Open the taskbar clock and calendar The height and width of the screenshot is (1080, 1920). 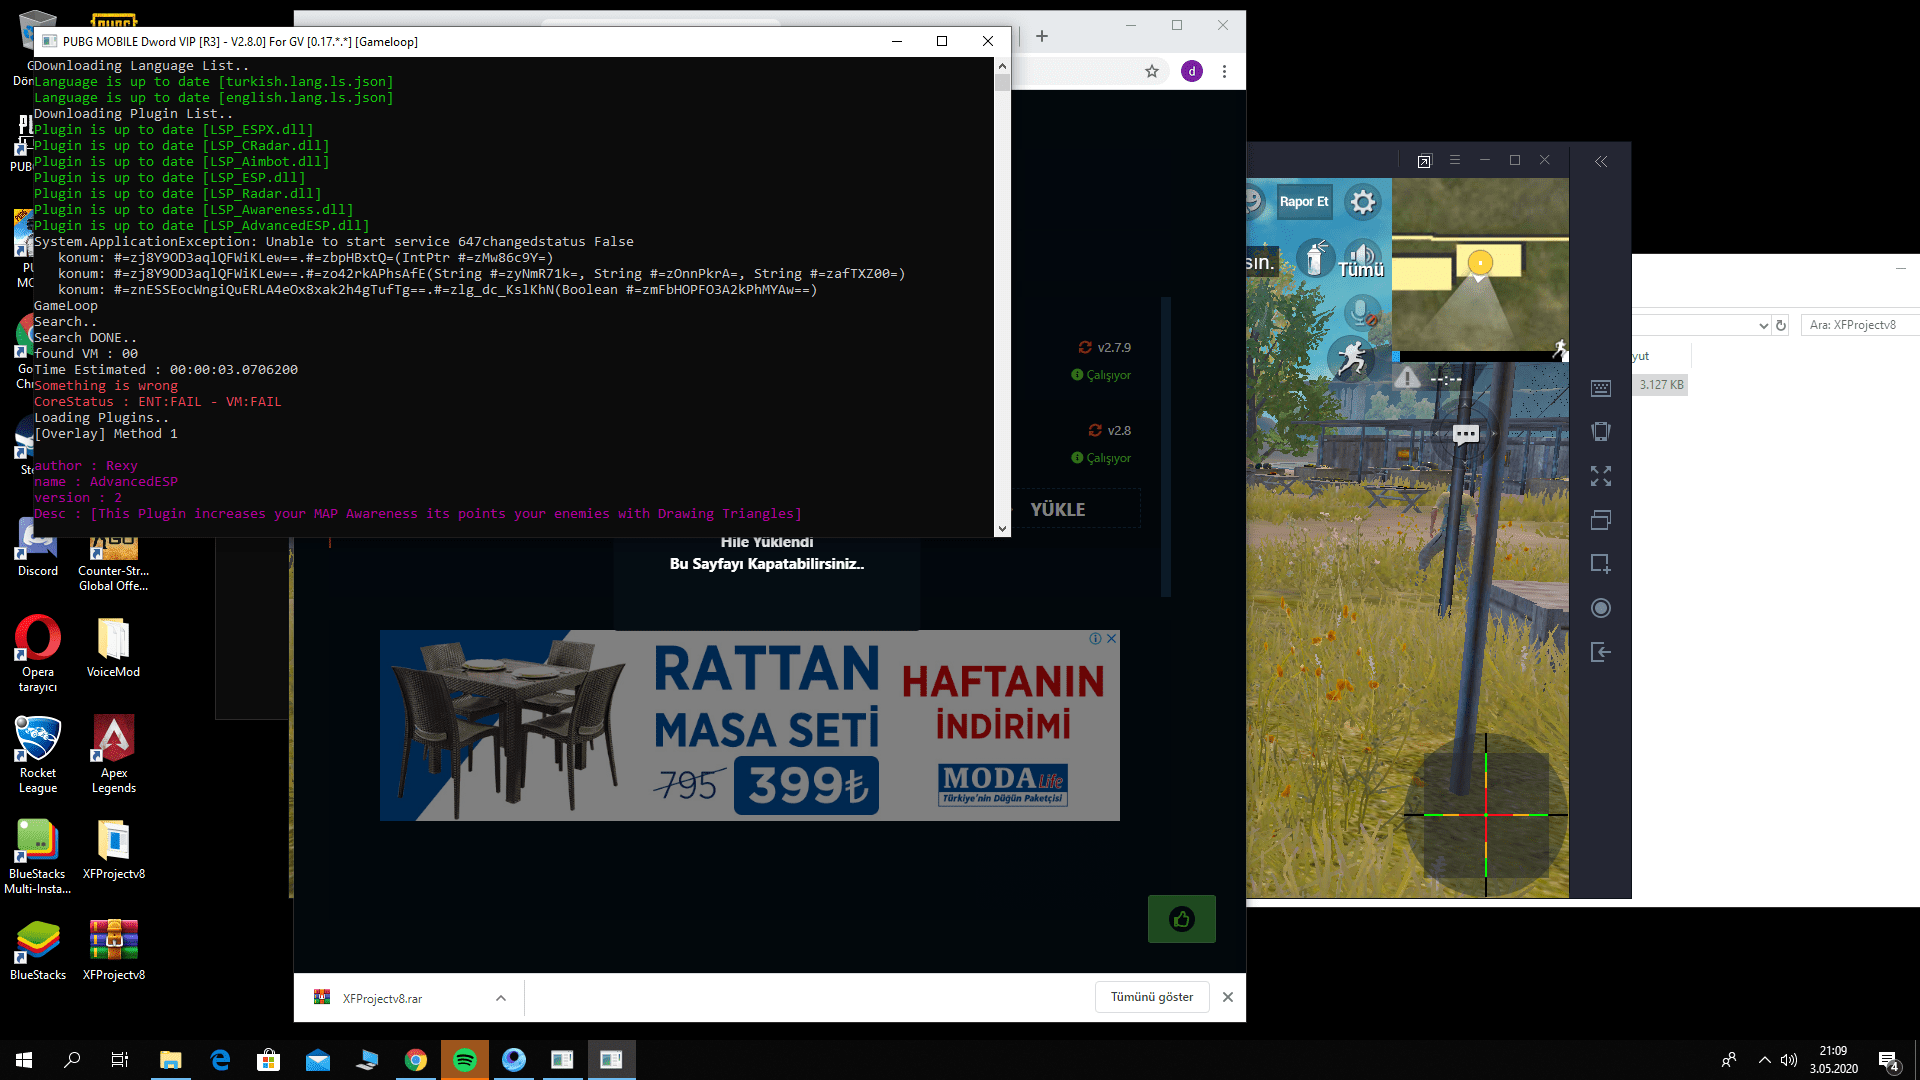pos(1833,1060)
